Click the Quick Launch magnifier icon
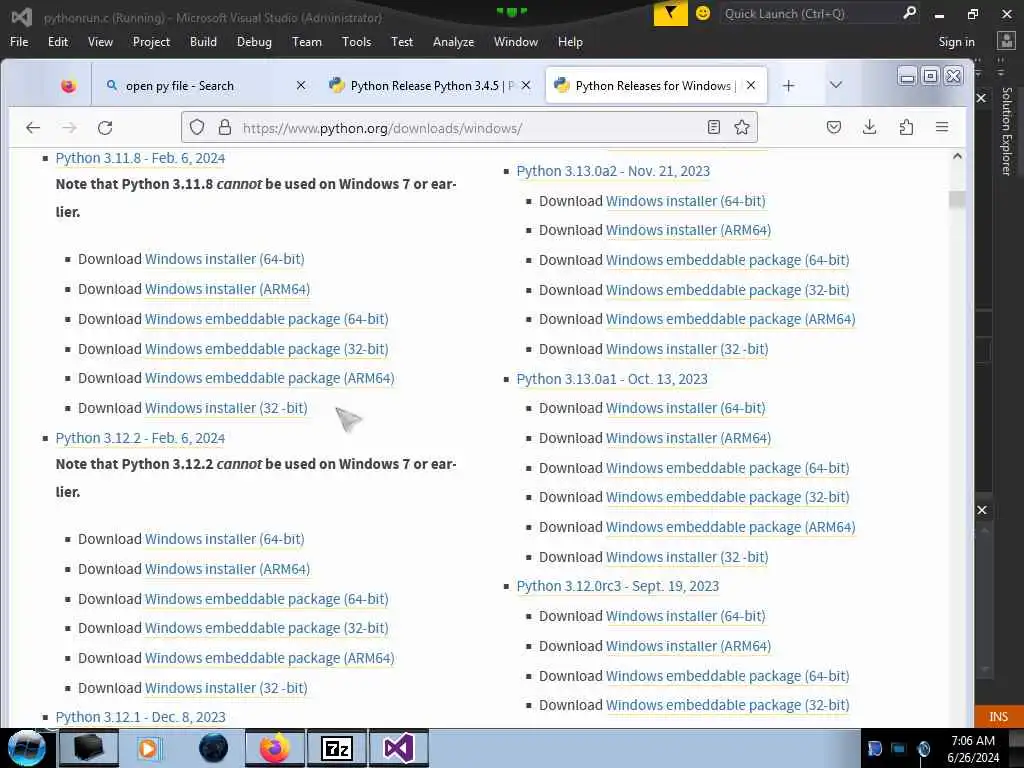Viewport: 1024px width, 768px height. (x=910, y=13)
